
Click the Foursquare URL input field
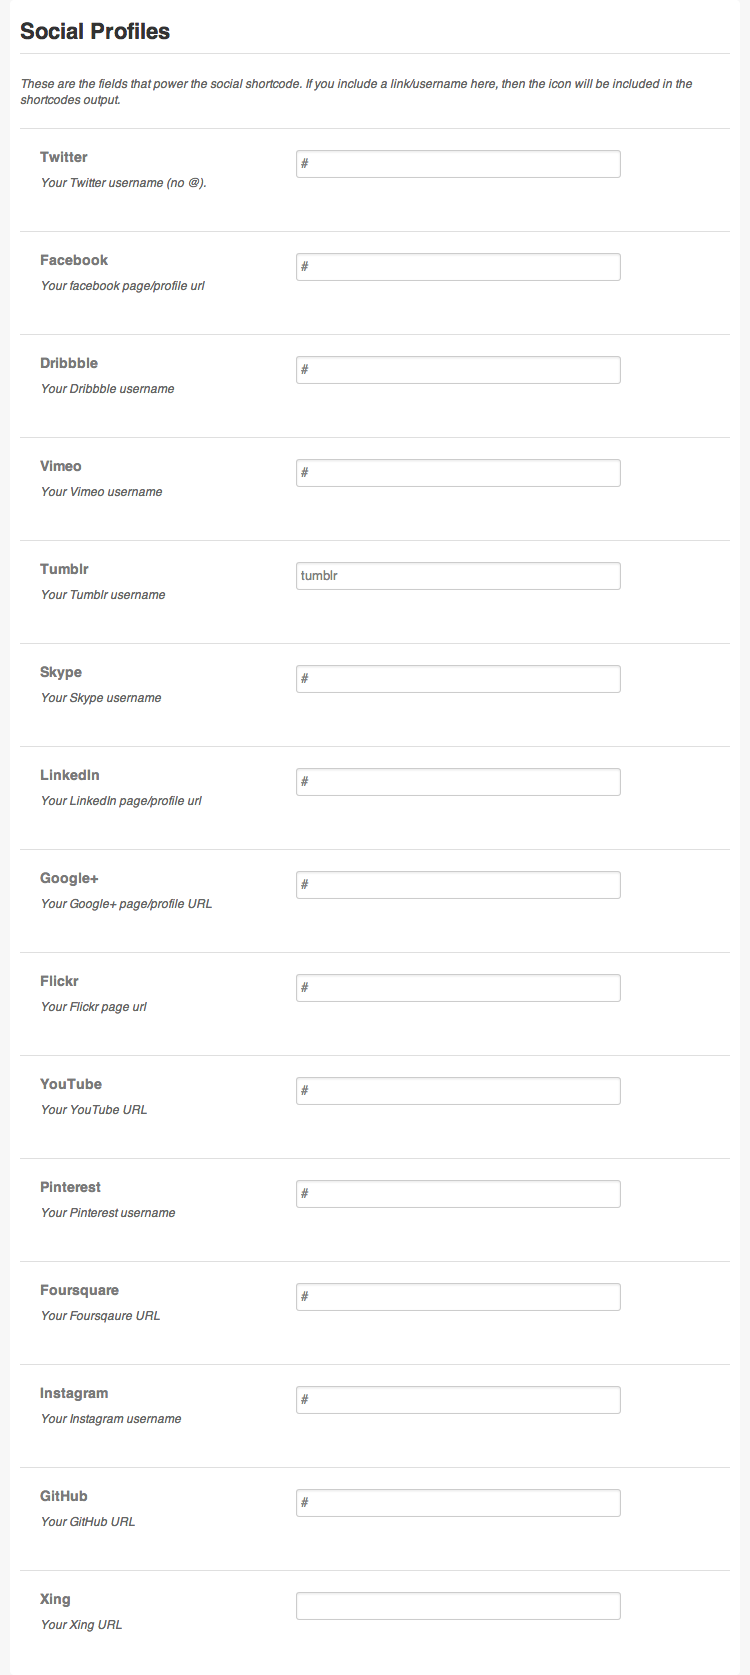coord(458,1297)
